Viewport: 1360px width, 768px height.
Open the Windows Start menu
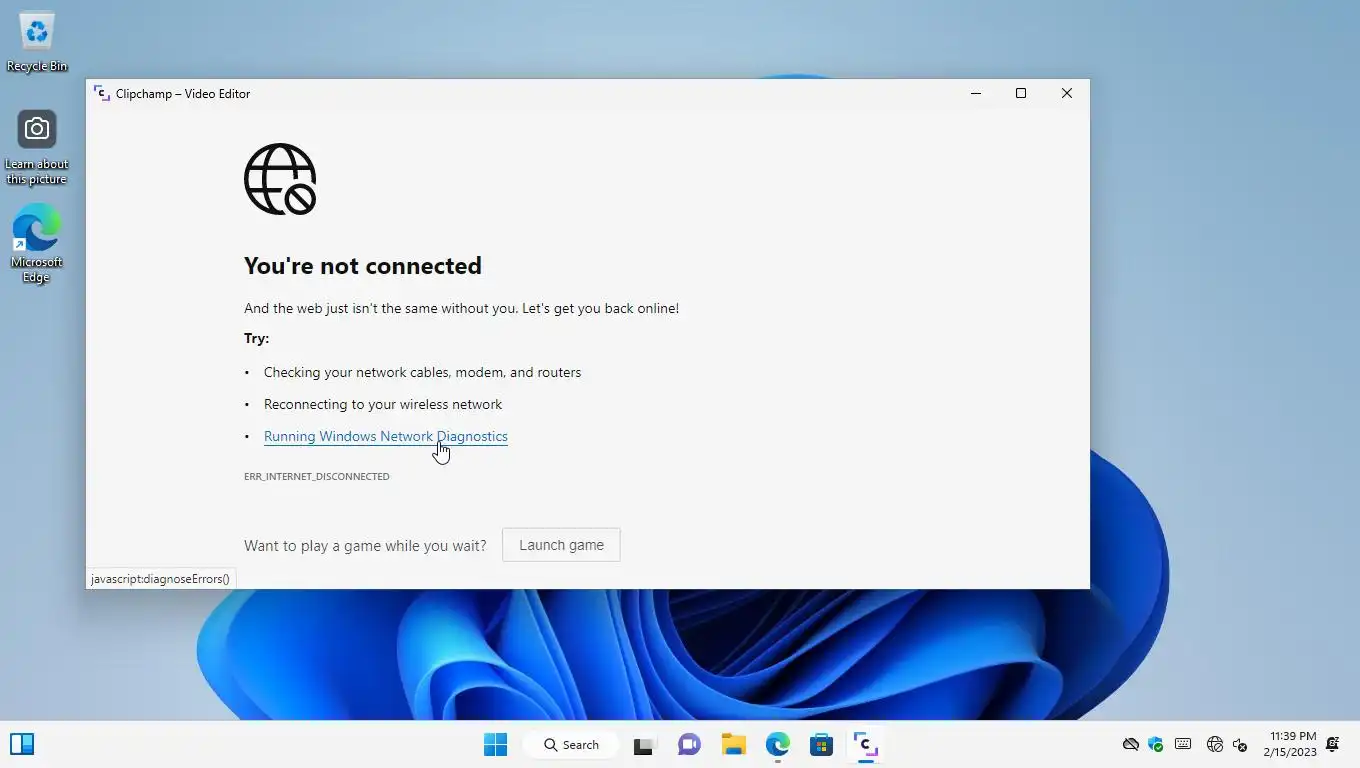(495, 744)
